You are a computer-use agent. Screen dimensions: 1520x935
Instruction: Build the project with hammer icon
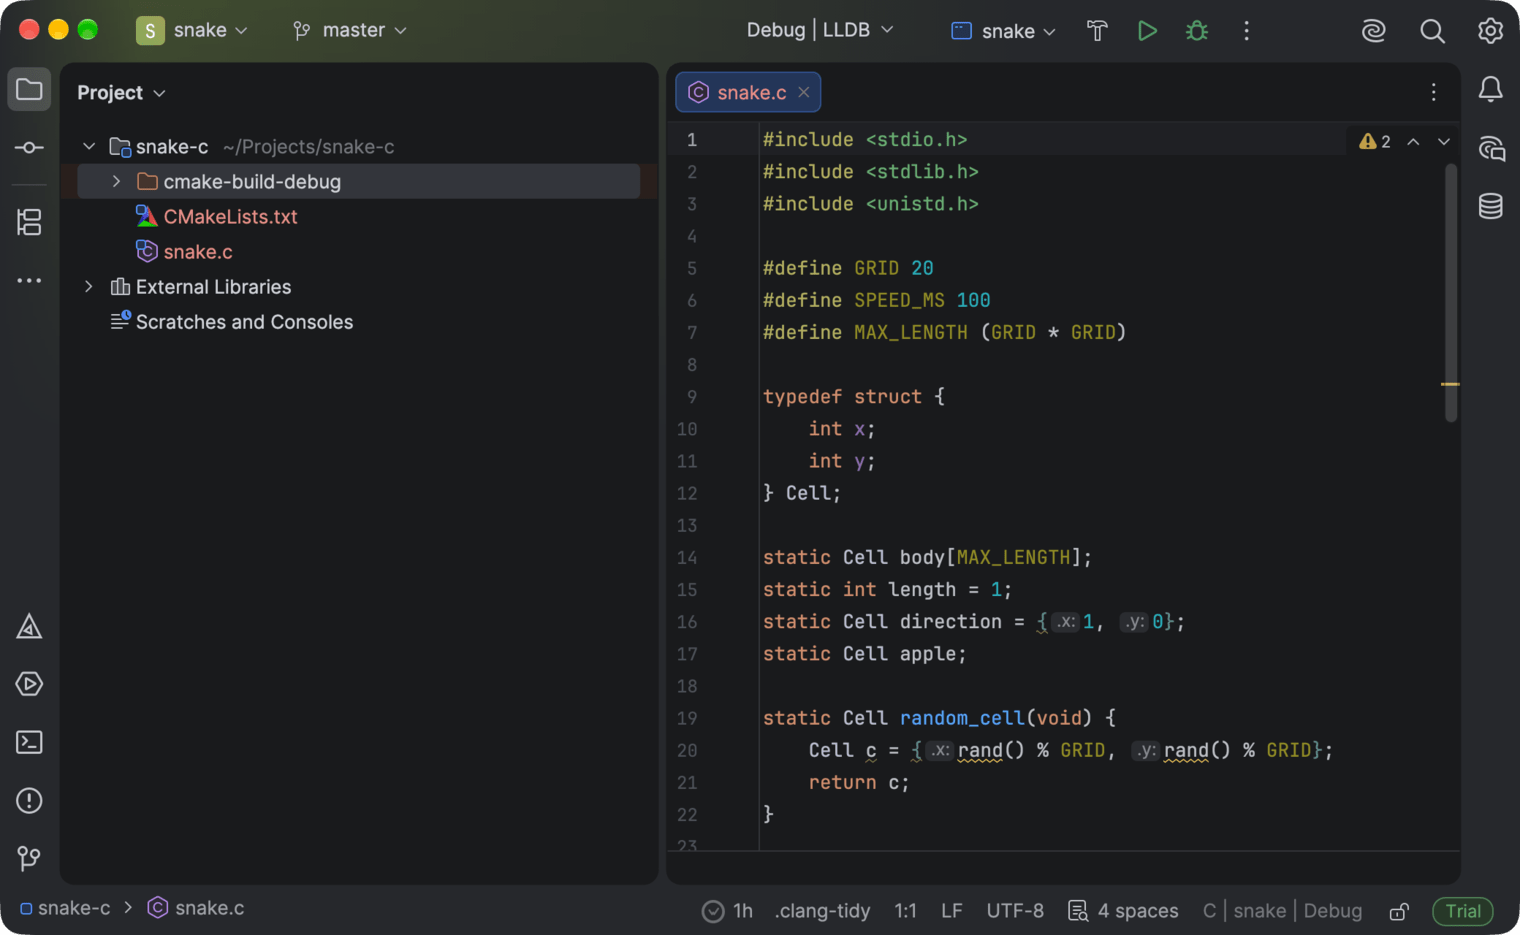point(1097,31)
